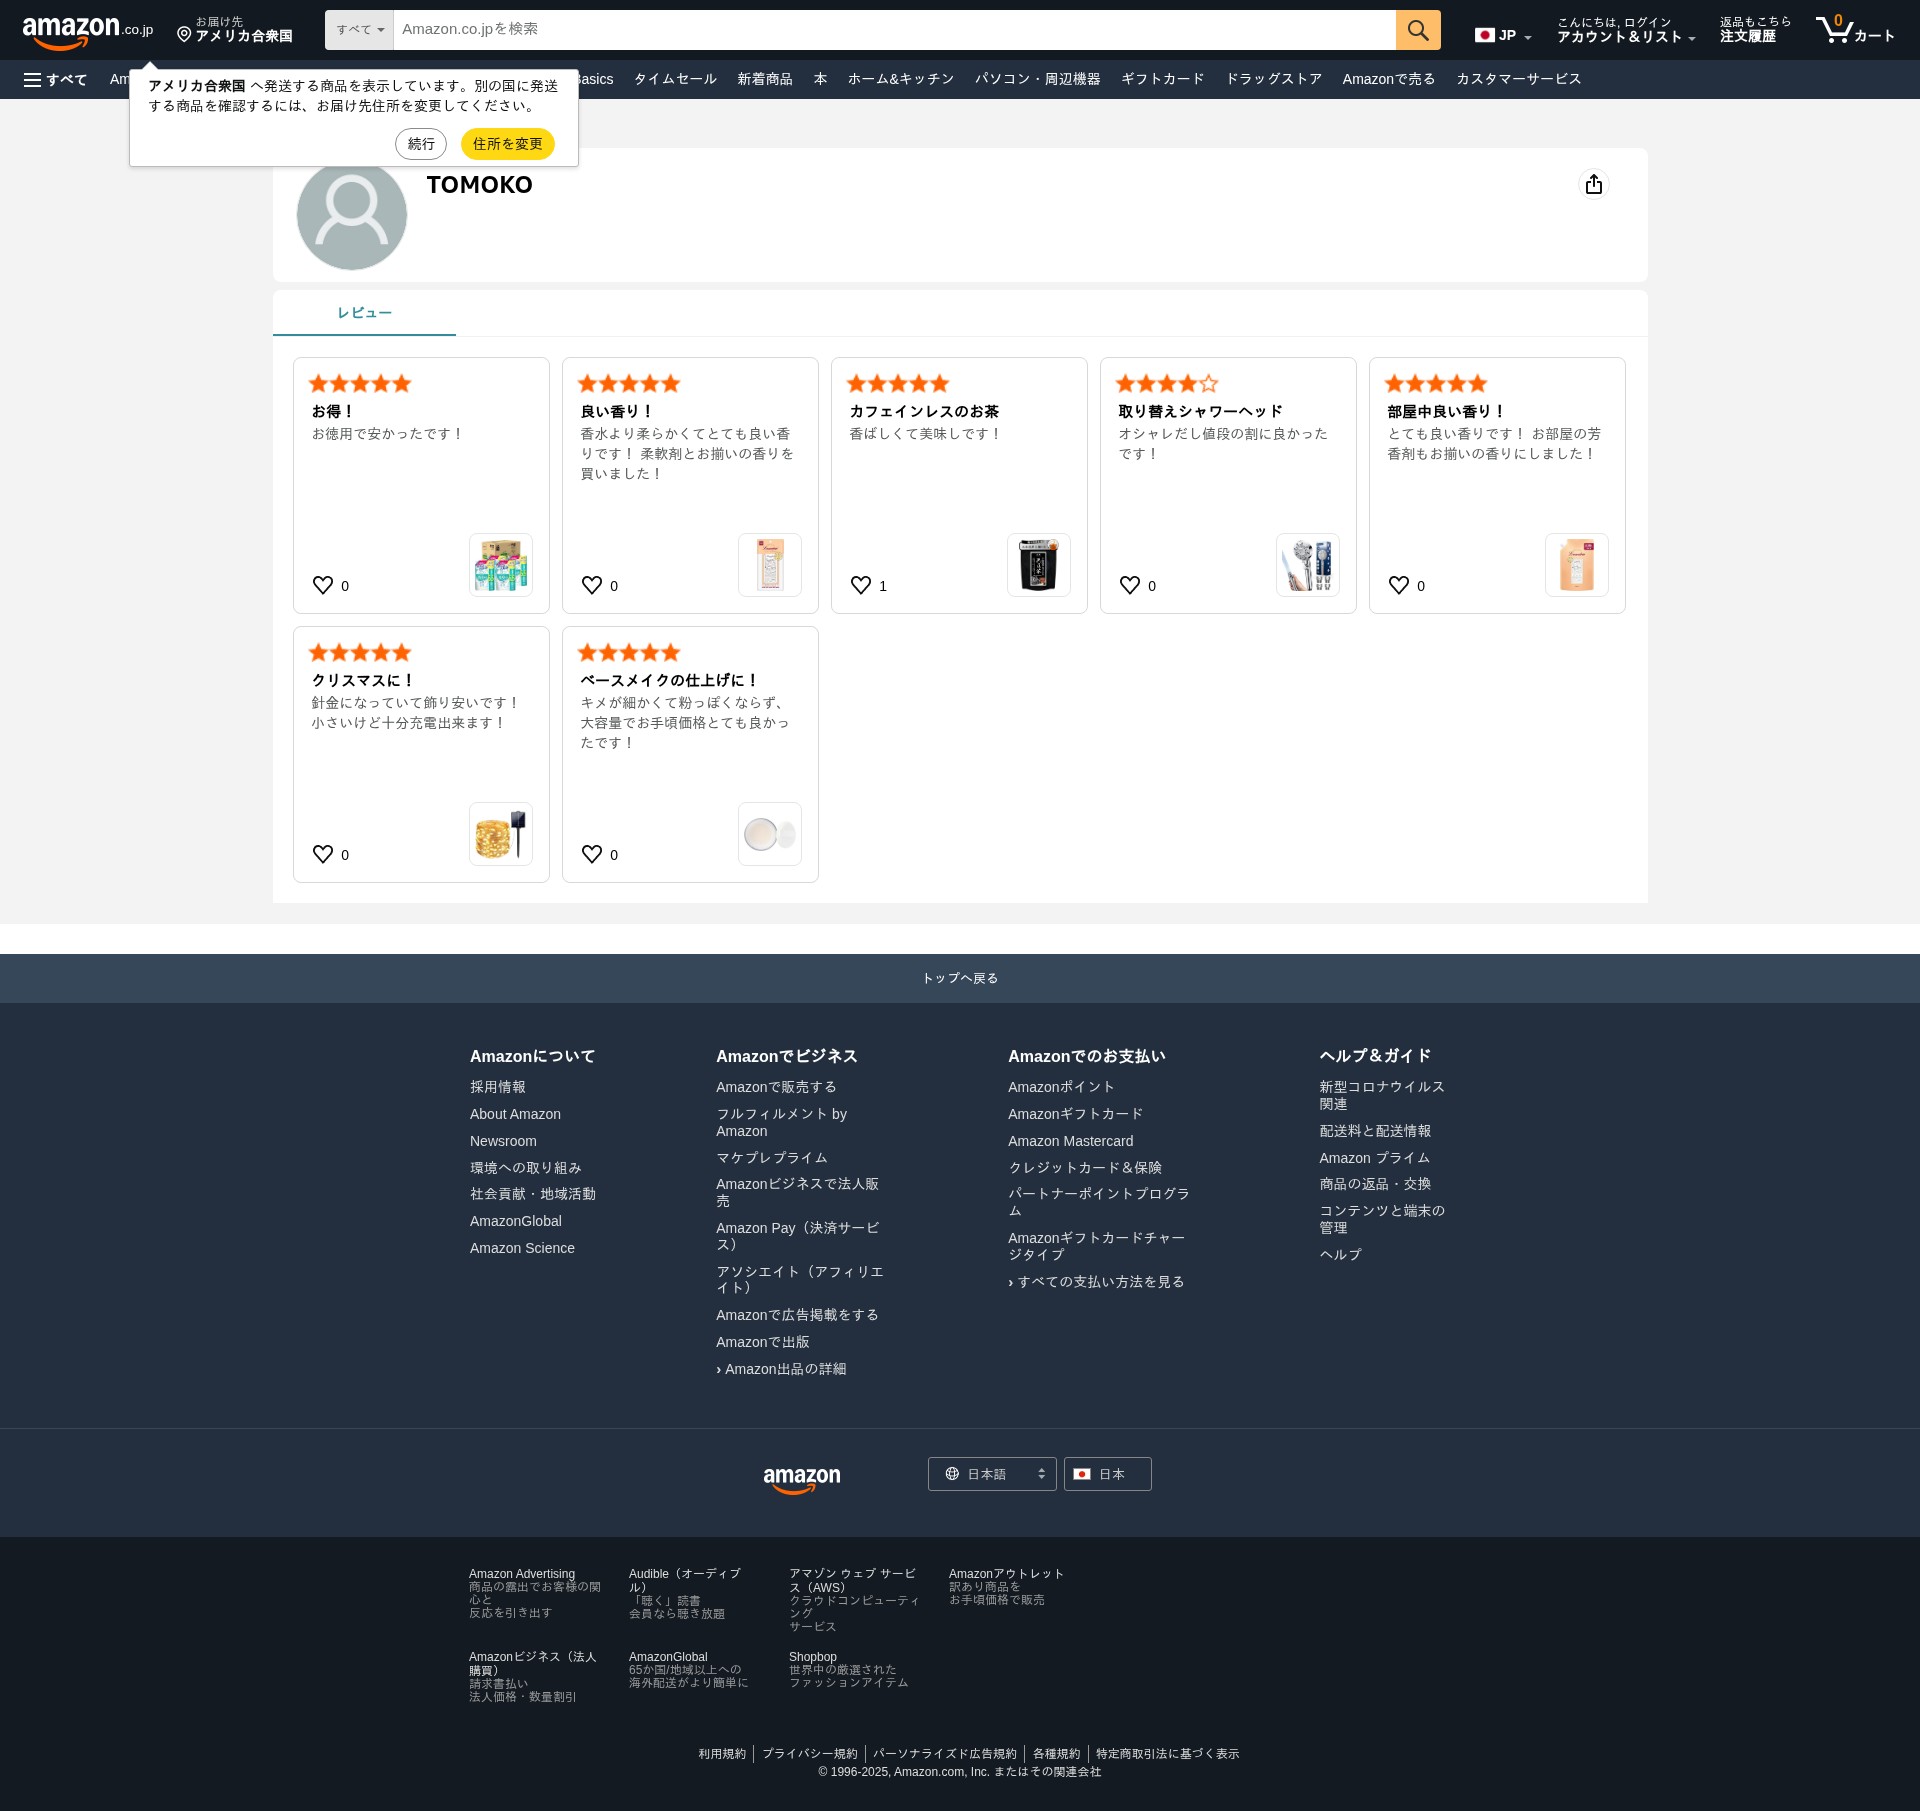Image resolution: width=1920 pixels, height=1811 pixels.
Task: Click トップへ戻る back-to-top bar
Action: click(960, 978)
